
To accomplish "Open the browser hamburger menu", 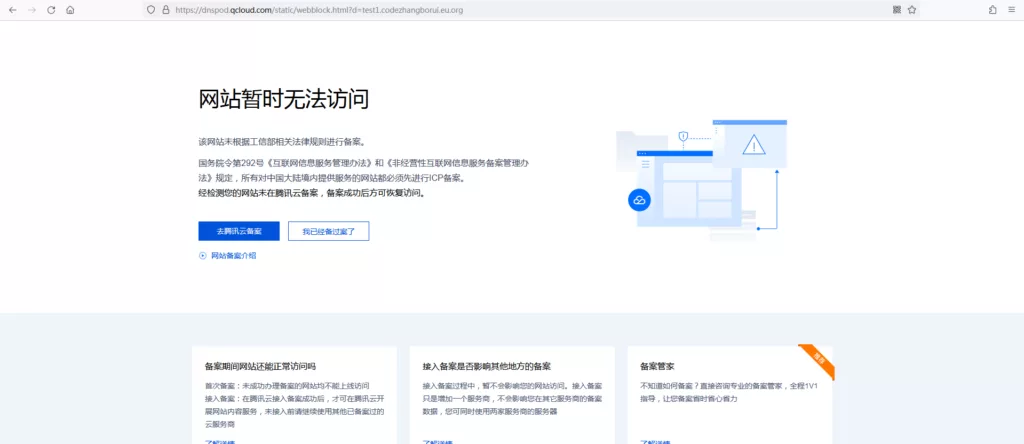I will point(1011,9).
